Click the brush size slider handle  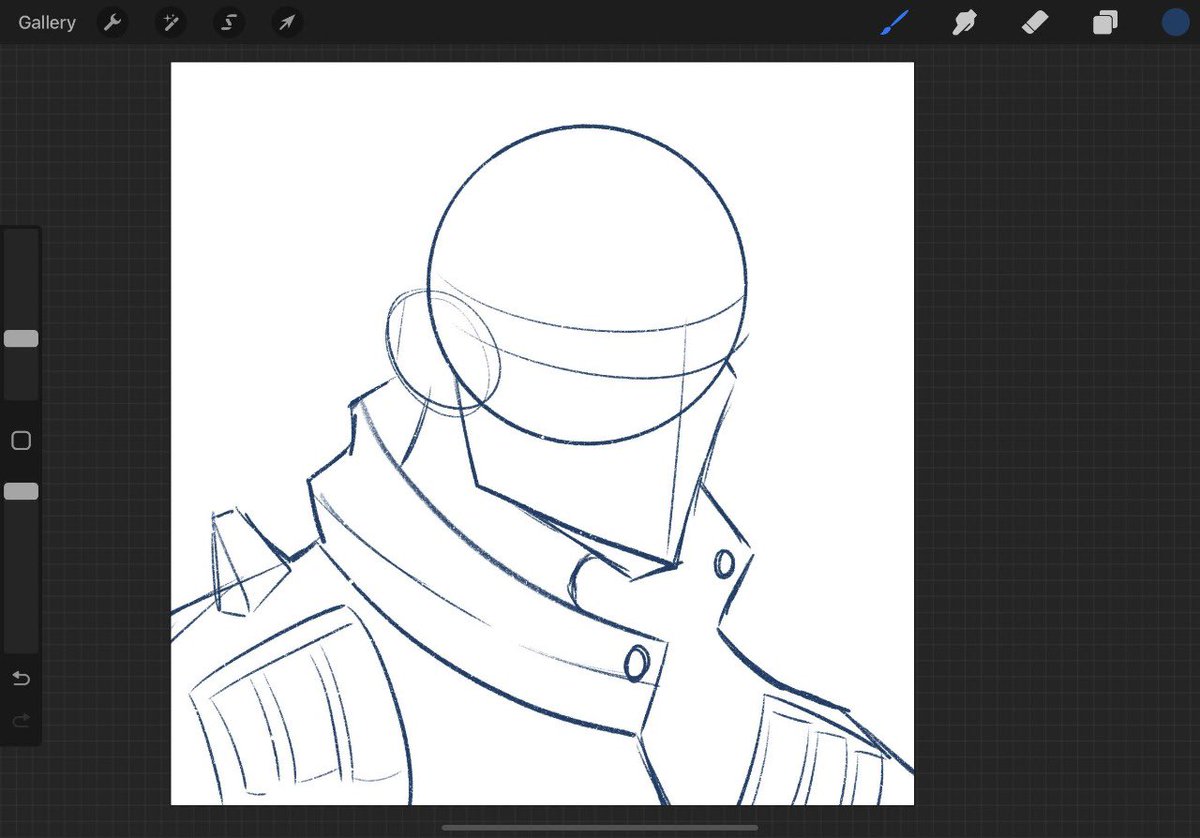pyautogui.click(x=21, y=339)
